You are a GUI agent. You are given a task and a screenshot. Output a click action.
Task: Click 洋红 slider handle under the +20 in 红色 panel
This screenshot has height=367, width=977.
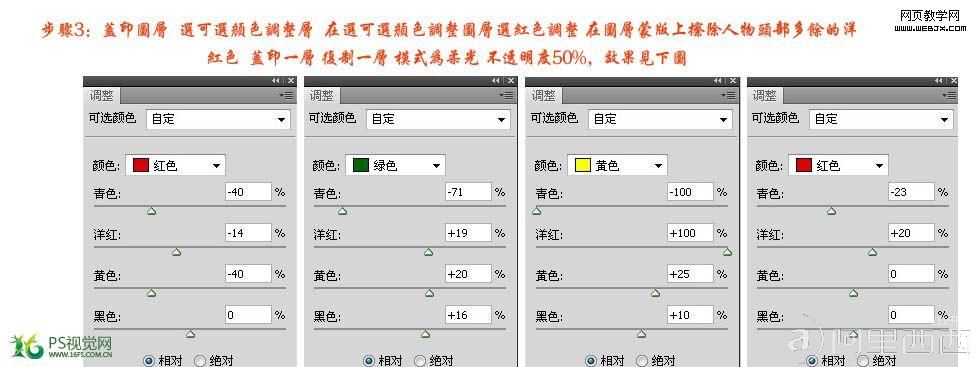click(872, 252)
